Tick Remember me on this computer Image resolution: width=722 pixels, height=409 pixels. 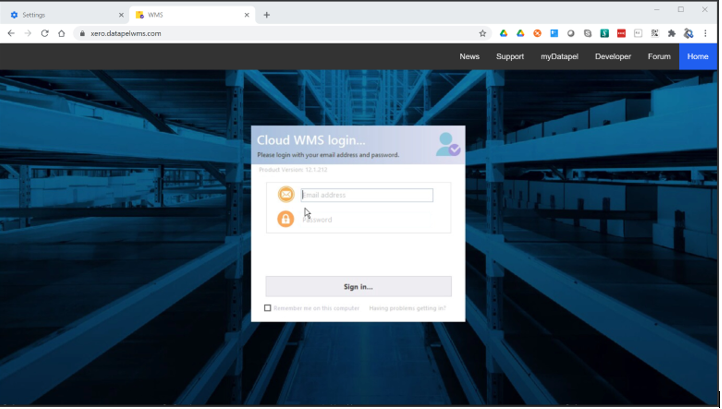(268, 308)
